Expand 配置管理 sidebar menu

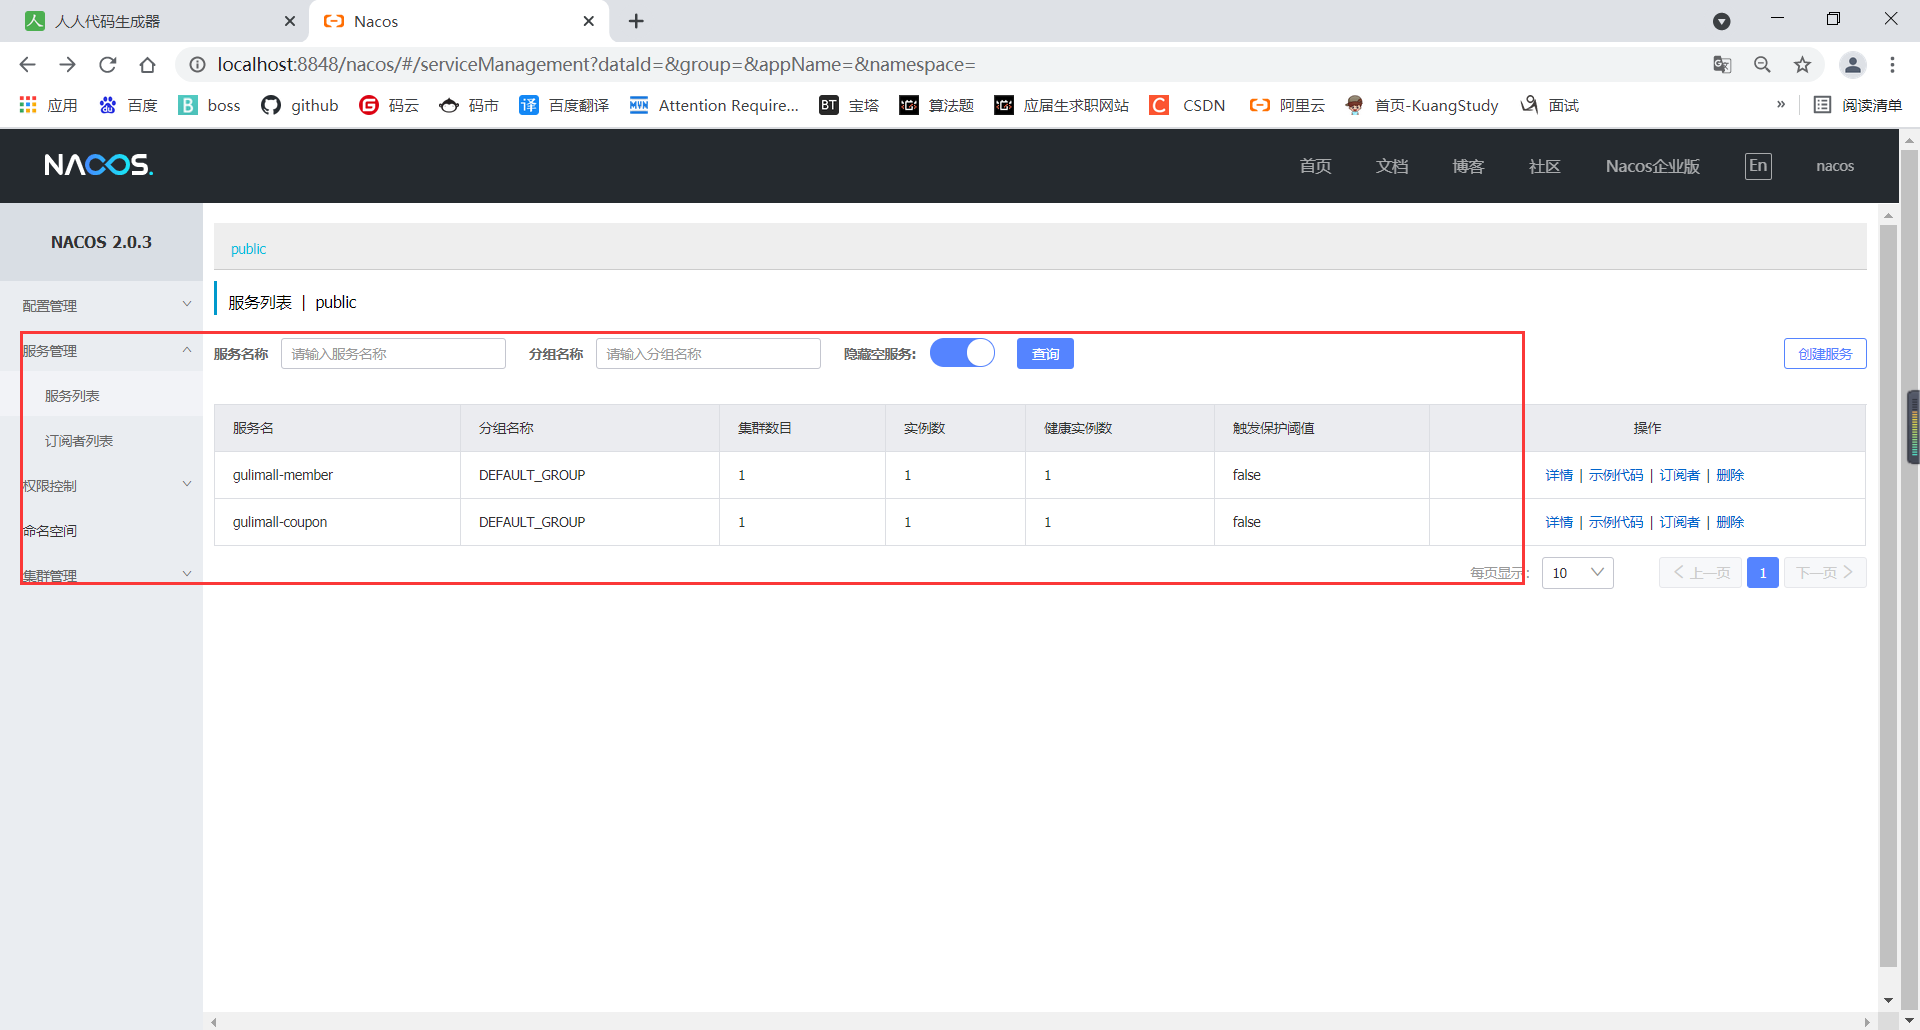101,305
